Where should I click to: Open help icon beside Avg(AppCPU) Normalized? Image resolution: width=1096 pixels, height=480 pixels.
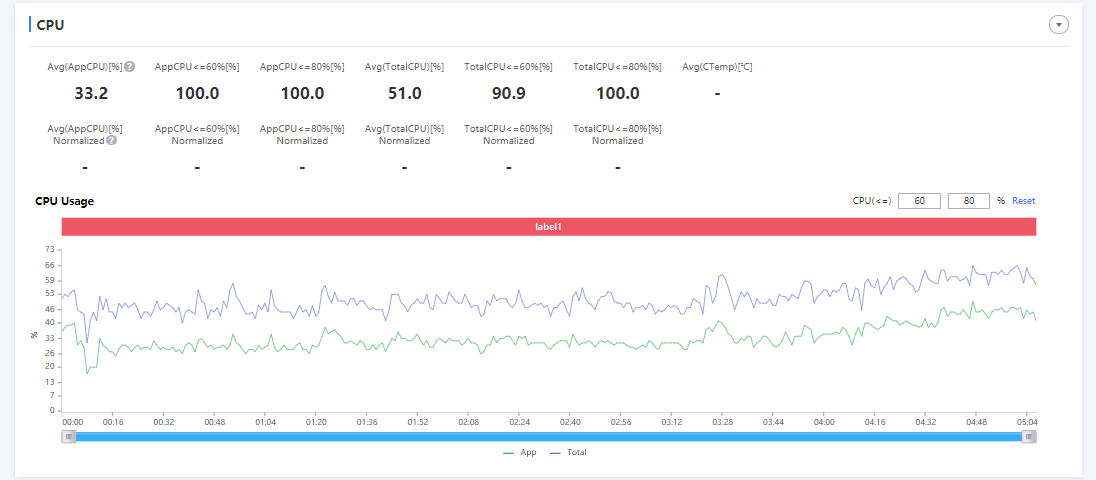tap(111, 140)
